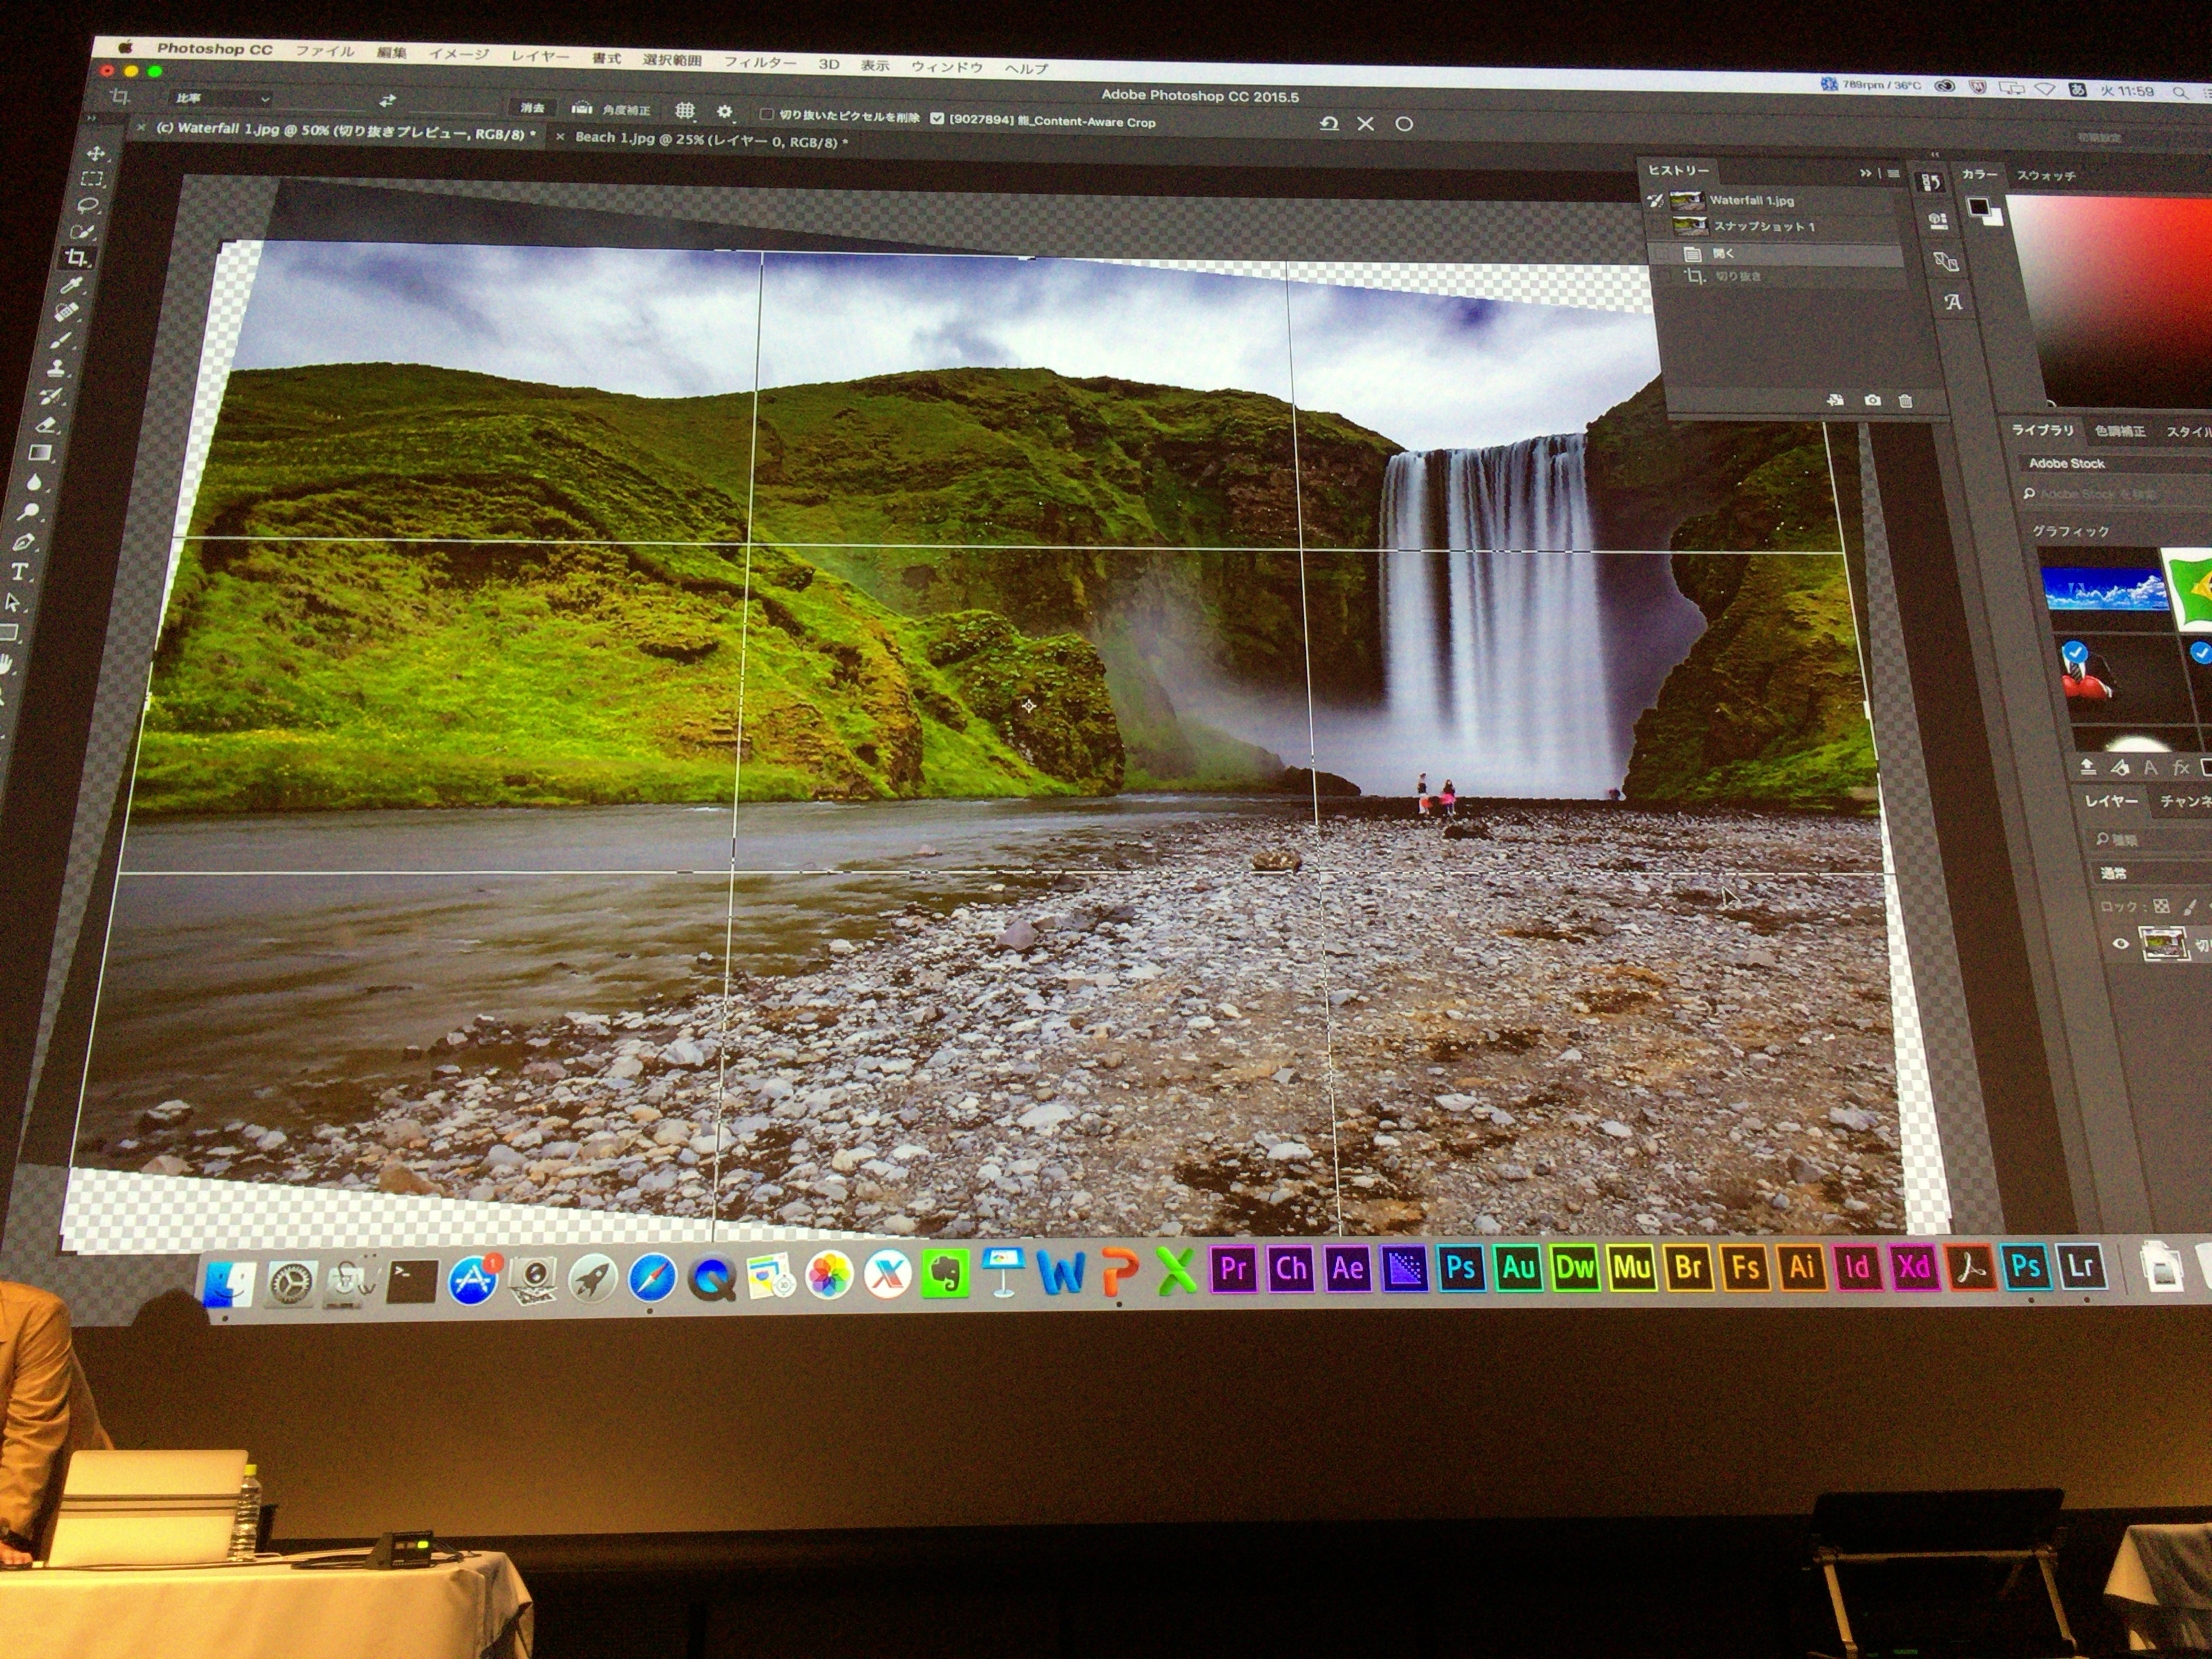Image resolution: width=2212 pixels, height=1659 pixels.
Task: Open the フィルター menu
Action: 760,63
